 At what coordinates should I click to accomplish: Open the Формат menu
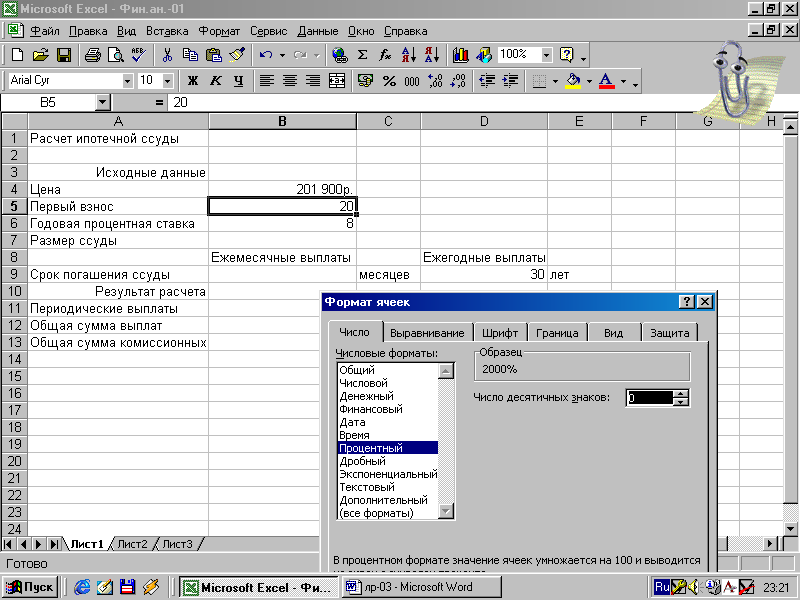(219, 31)
